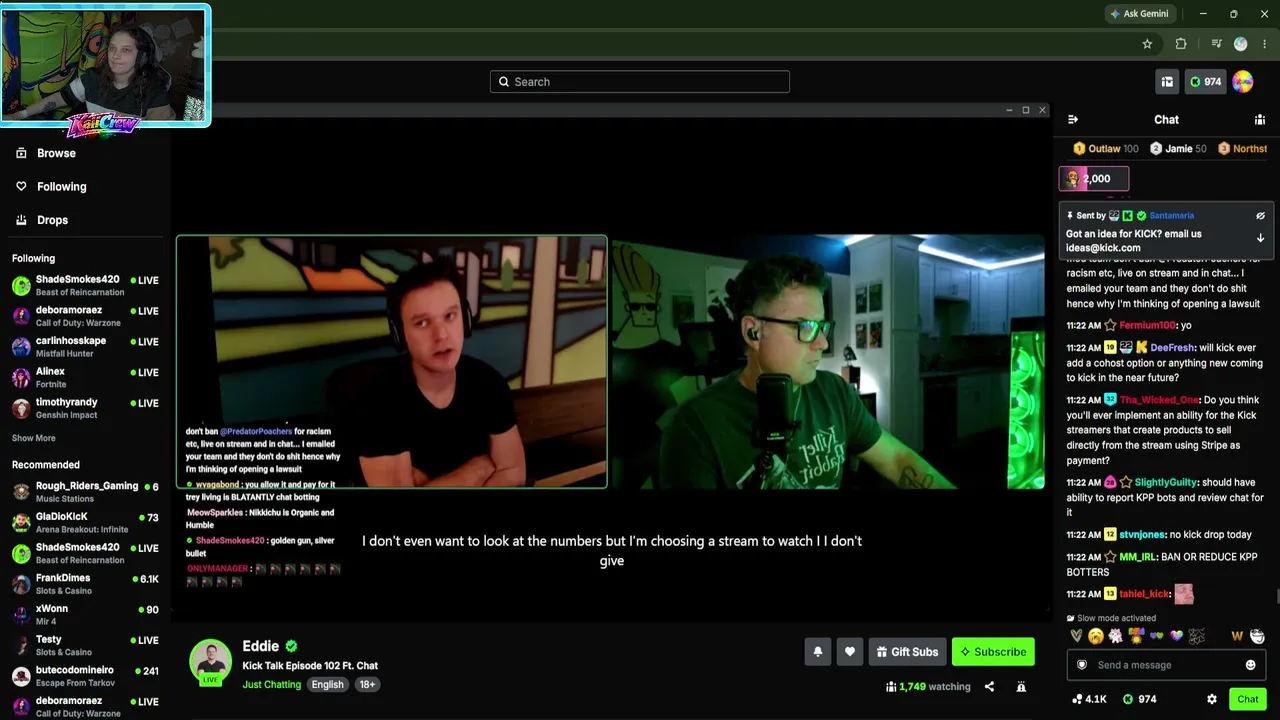Viewport: 1280px width, 720px height.
Task: Open the carlinhosskape channel in the sidebar
Action: (85, 347)
